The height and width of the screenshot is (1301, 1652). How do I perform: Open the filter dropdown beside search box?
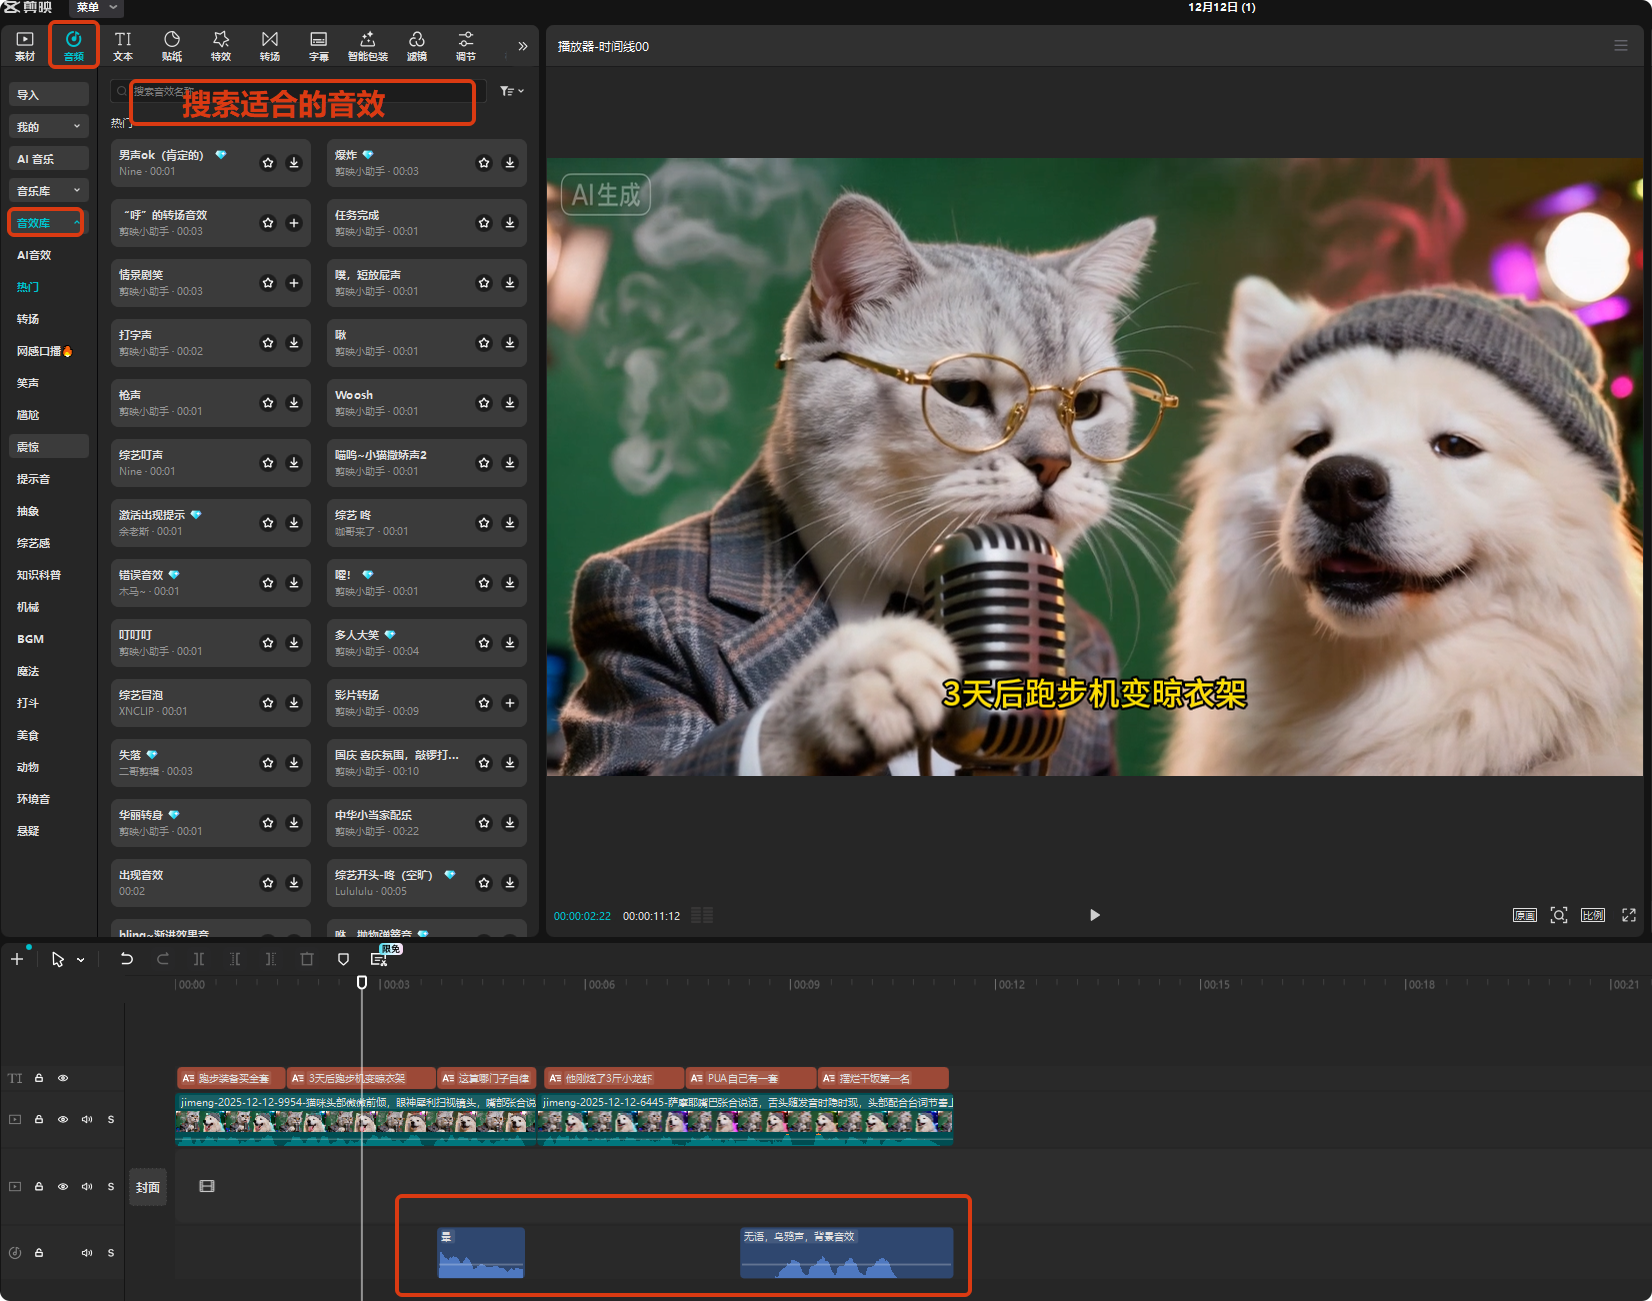click(x=511, y=91)
